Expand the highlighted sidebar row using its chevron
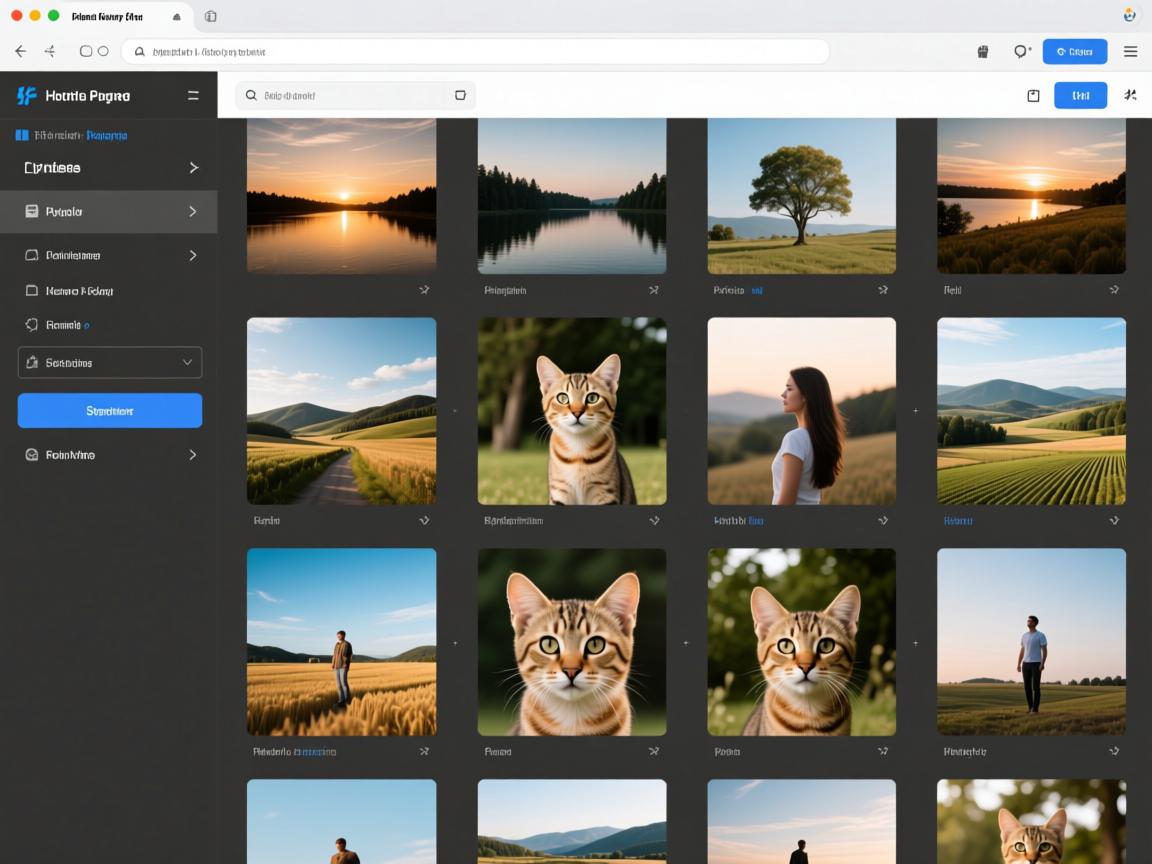Screen dimensions: 1152x864 coord(193,212)
